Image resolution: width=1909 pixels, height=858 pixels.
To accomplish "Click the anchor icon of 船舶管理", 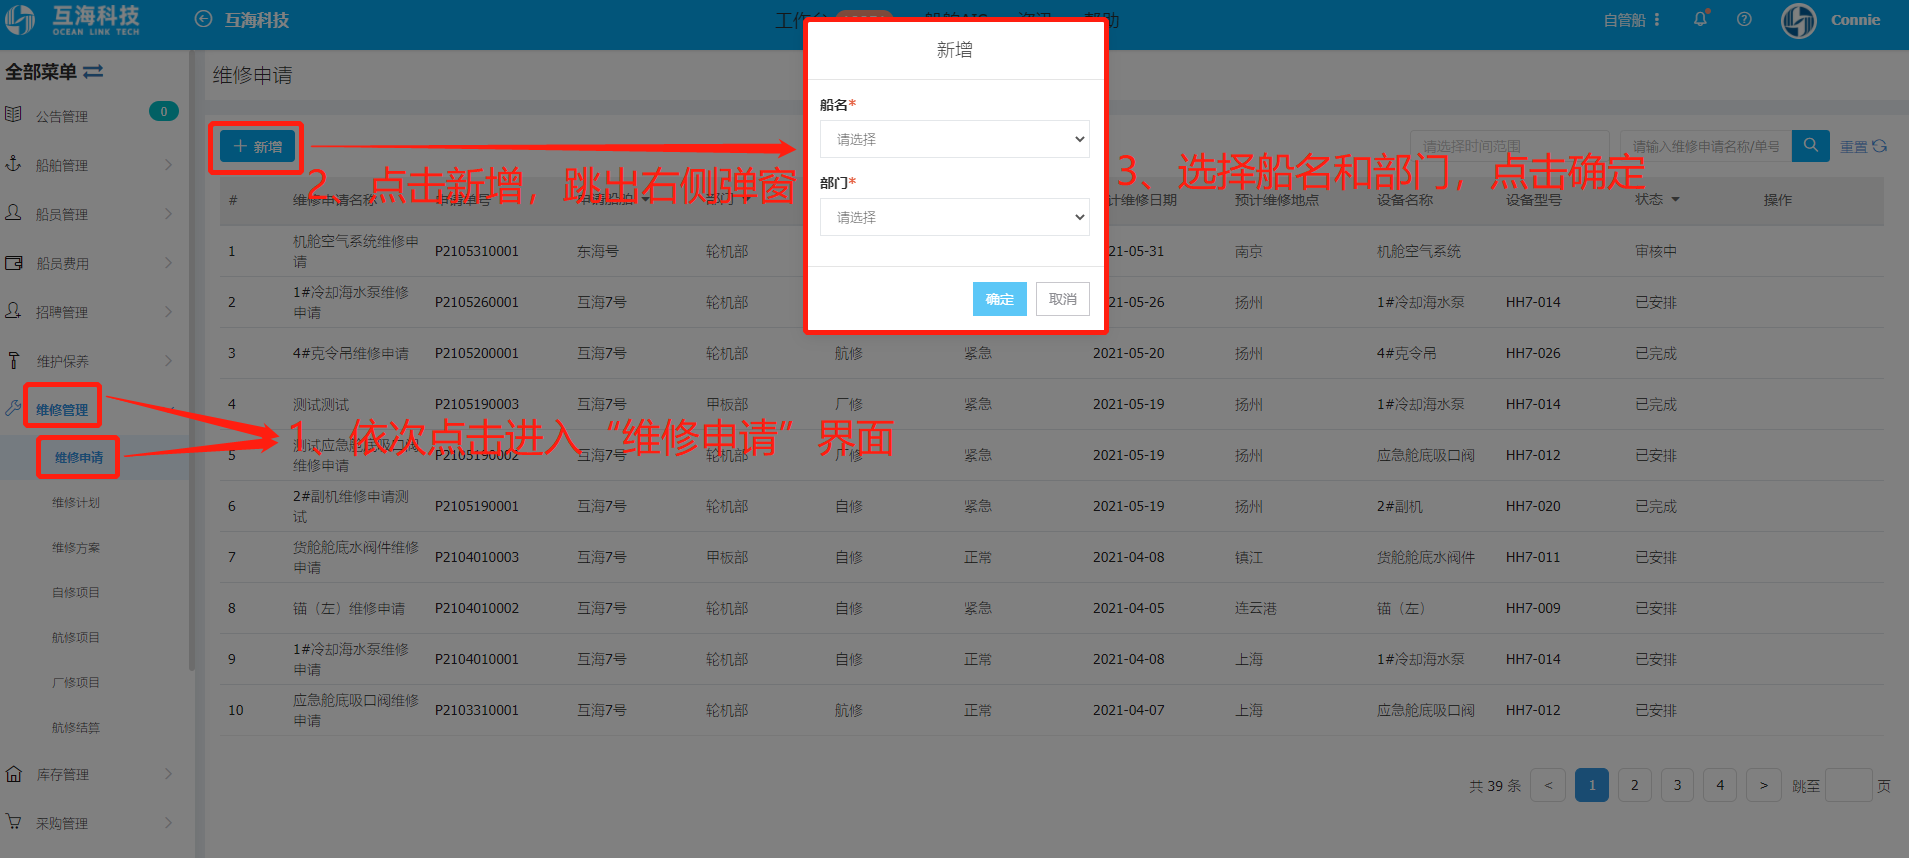I will click(14, 163).
